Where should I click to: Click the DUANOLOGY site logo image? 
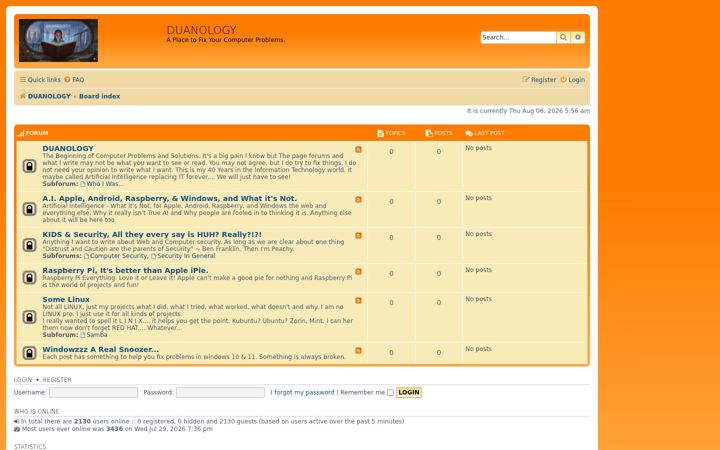pos(58,40)
